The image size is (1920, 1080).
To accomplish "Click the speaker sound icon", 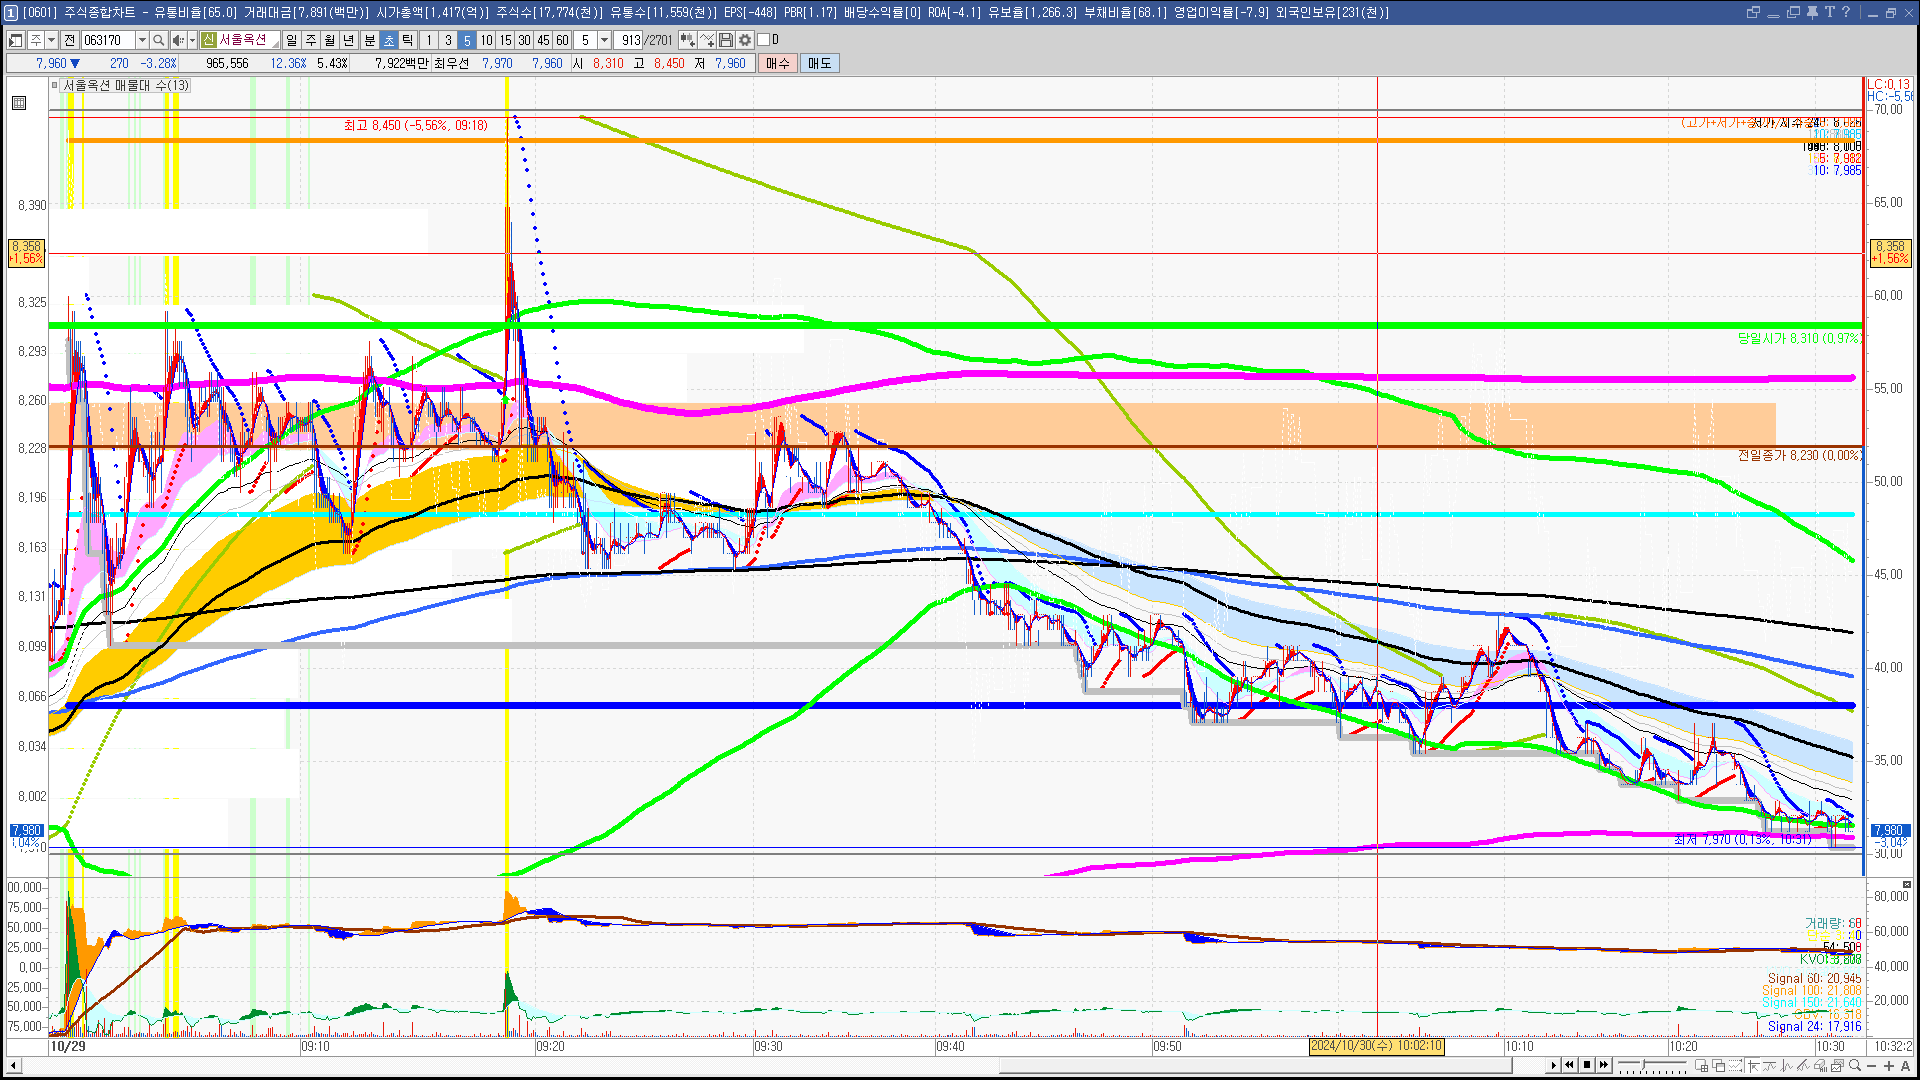I will 178,40.
